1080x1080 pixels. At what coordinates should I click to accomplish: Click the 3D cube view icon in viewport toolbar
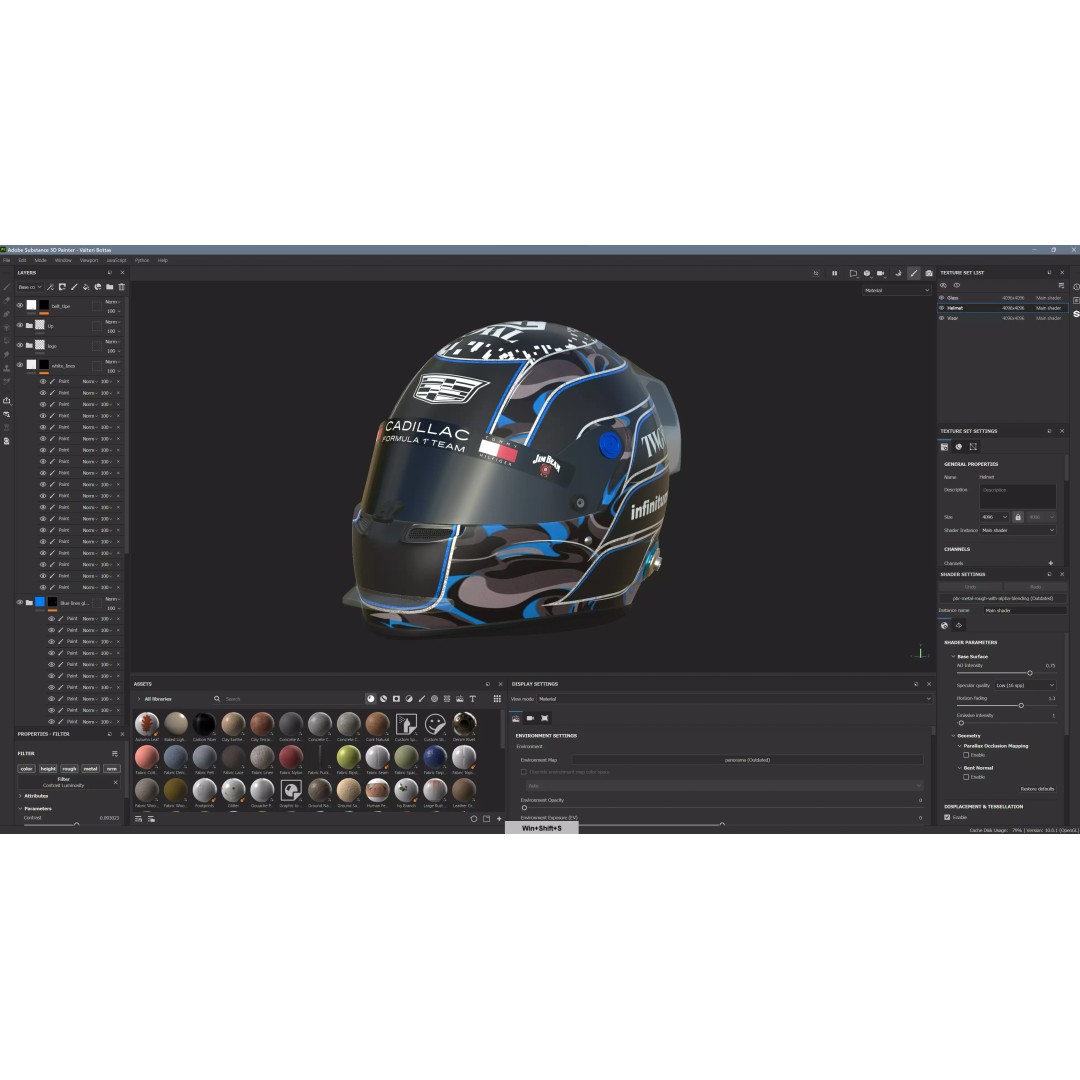pos(866,273)
